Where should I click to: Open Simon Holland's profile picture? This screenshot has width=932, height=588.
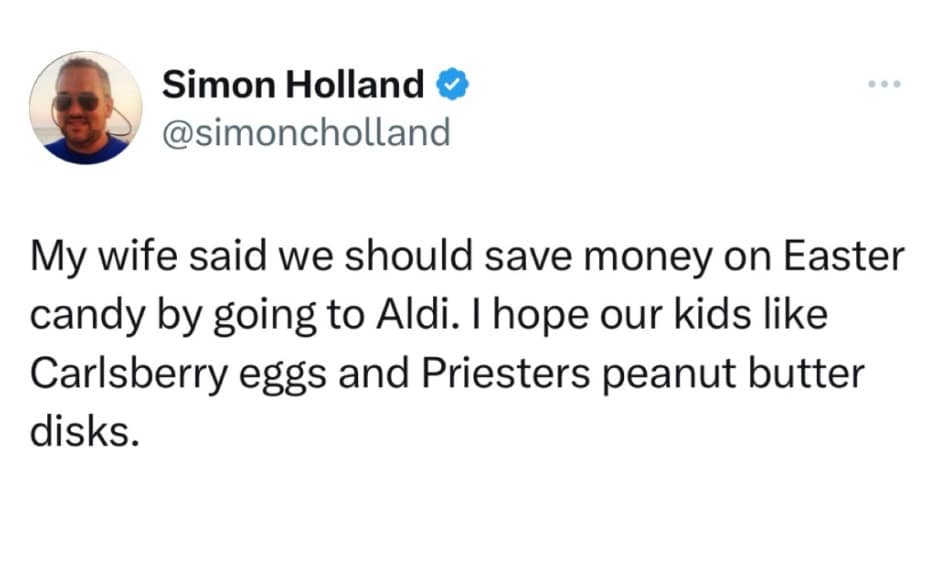coord(85,108)
